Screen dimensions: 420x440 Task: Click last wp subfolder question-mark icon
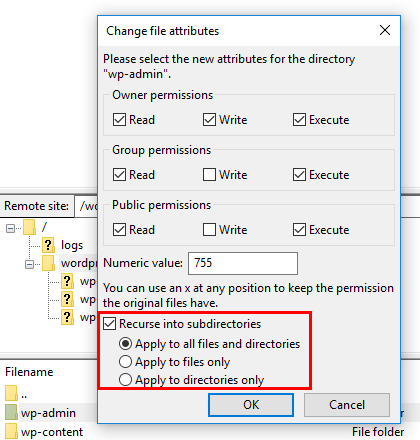tap(67, 317)
